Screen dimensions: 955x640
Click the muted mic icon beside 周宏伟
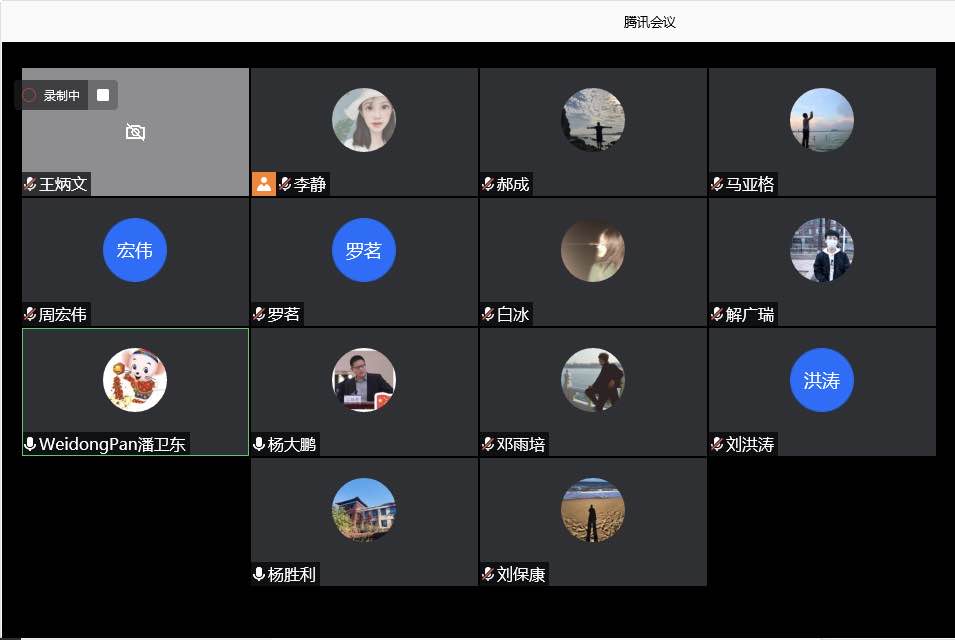30,314
